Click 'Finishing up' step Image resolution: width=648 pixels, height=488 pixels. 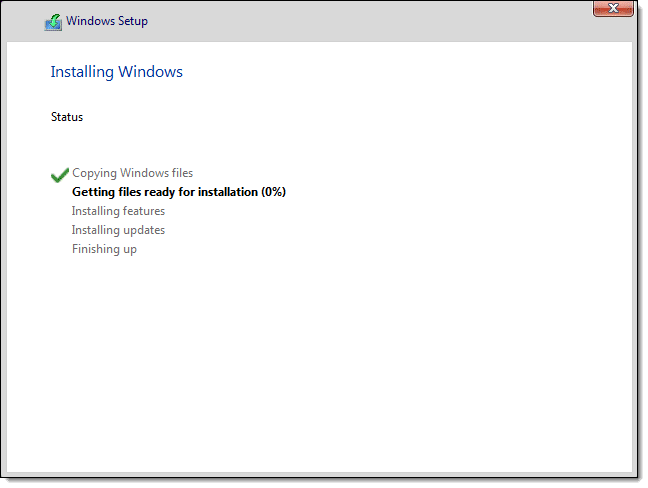[104, 249]
